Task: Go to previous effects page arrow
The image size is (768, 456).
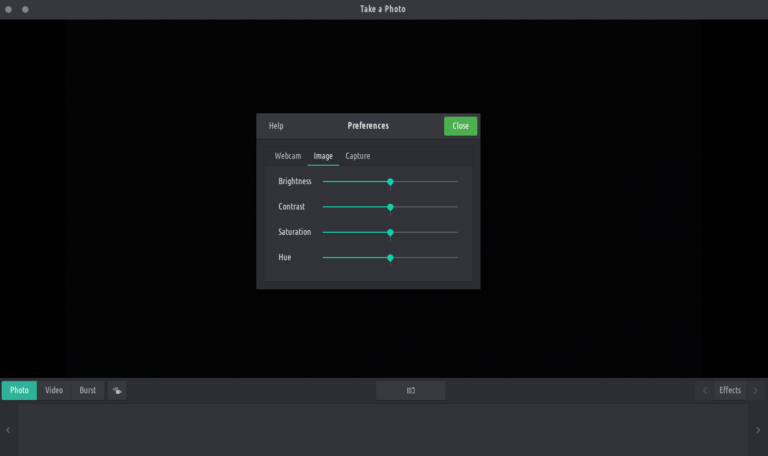Action: pos(705,390)
